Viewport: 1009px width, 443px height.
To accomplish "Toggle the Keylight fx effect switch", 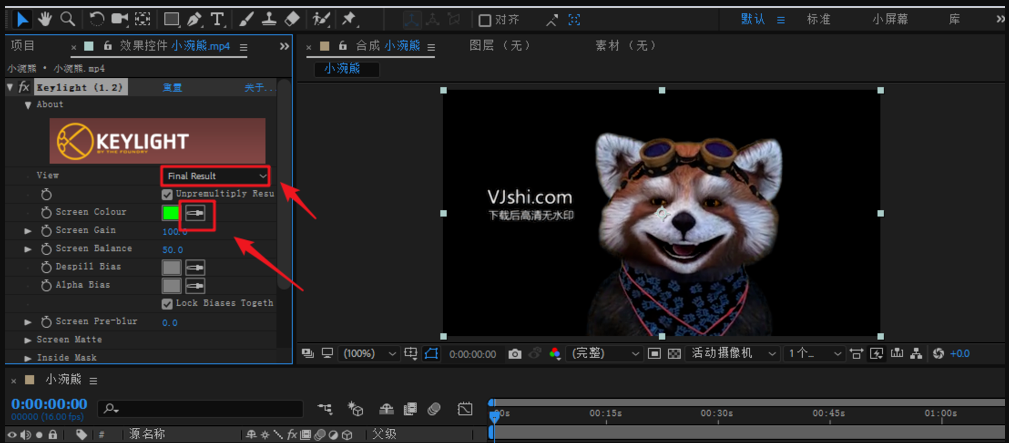I will (24, 88).
